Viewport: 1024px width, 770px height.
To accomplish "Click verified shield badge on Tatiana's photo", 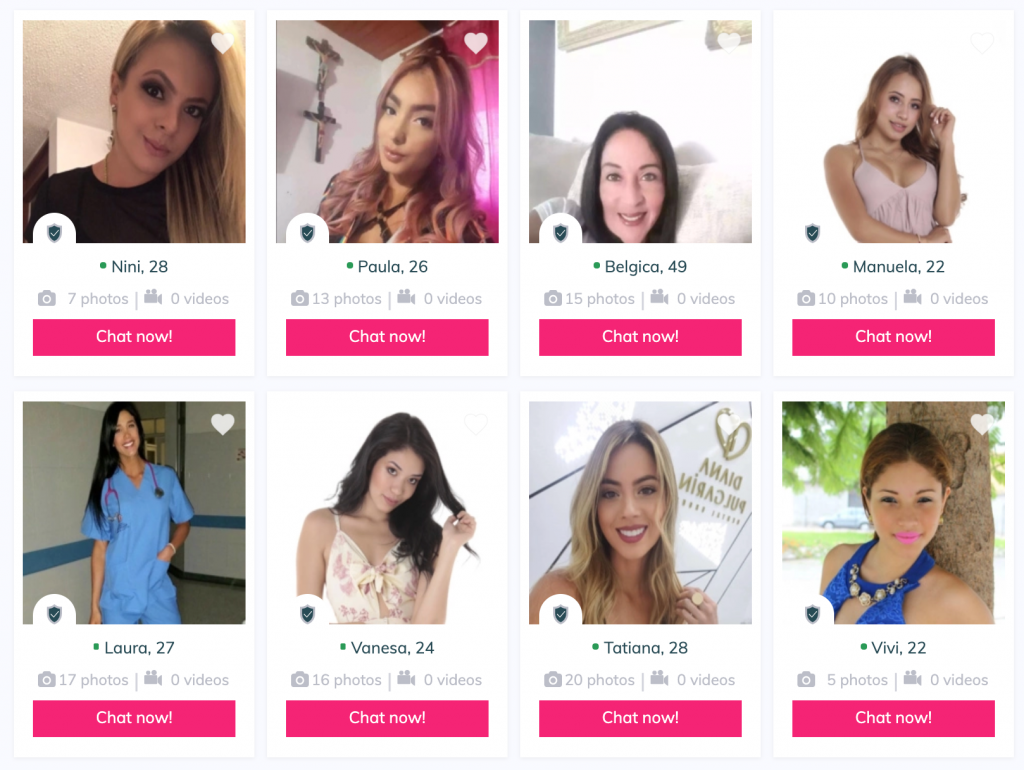I will [560, 614].
